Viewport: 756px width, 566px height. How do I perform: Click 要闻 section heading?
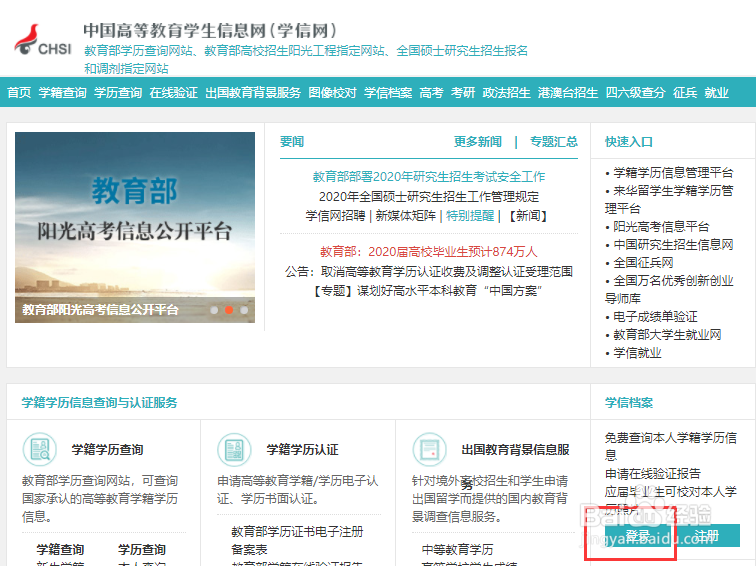(x=292, y=142)
